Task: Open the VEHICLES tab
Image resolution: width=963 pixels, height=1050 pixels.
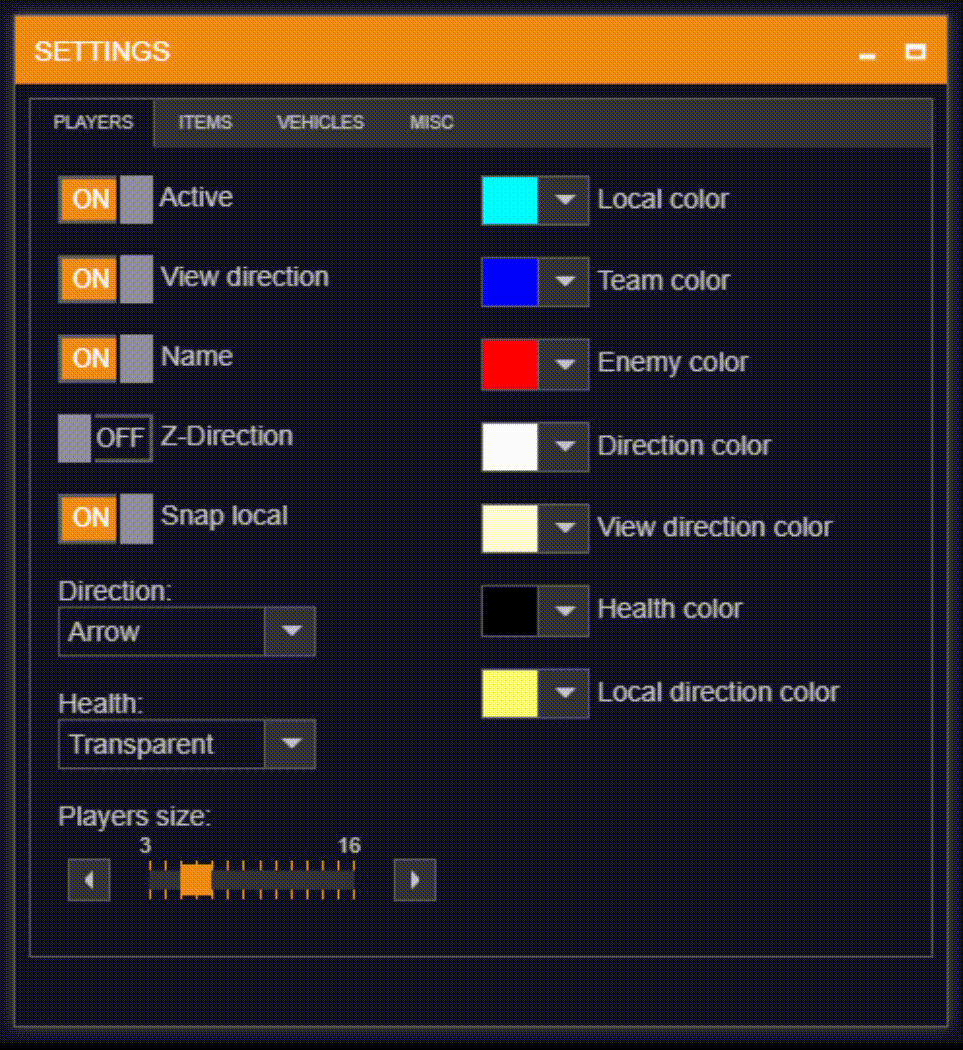Action: tap(320, 123)
